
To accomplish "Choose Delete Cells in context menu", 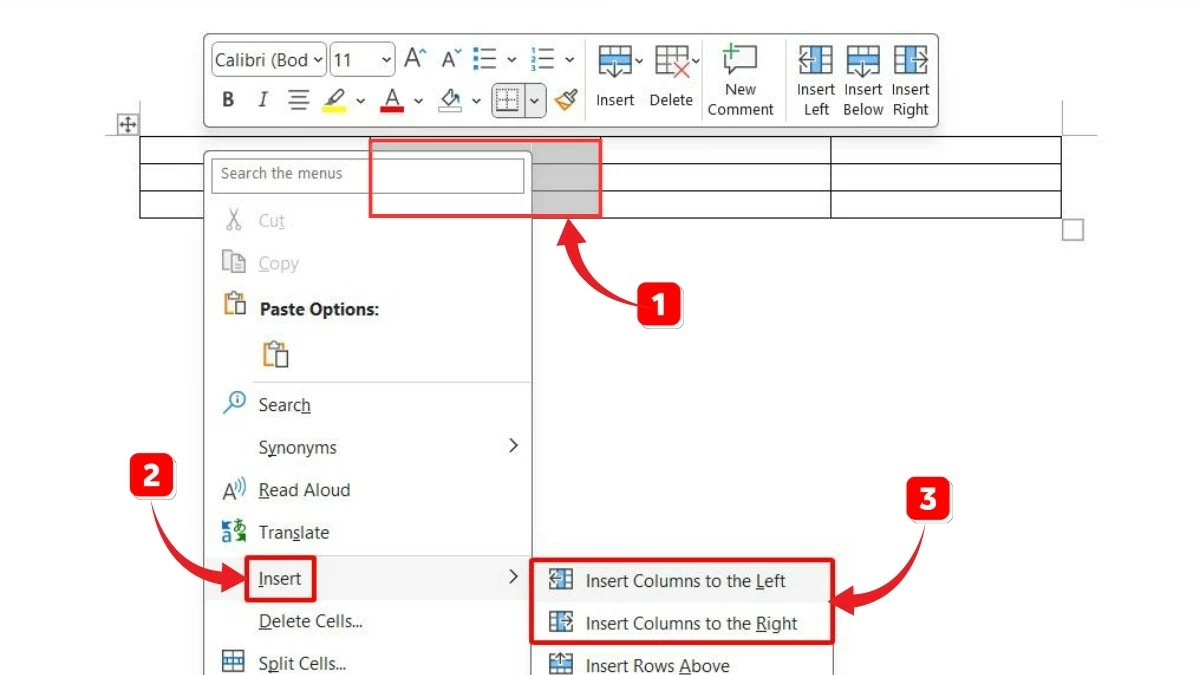I will pos(368,621).
